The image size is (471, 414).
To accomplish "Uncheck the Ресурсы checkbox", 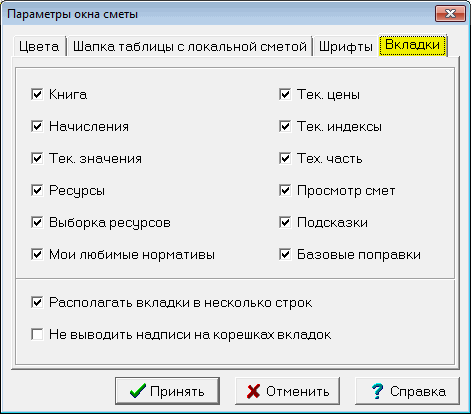I will pyautogui.click(x=37, y=190).
